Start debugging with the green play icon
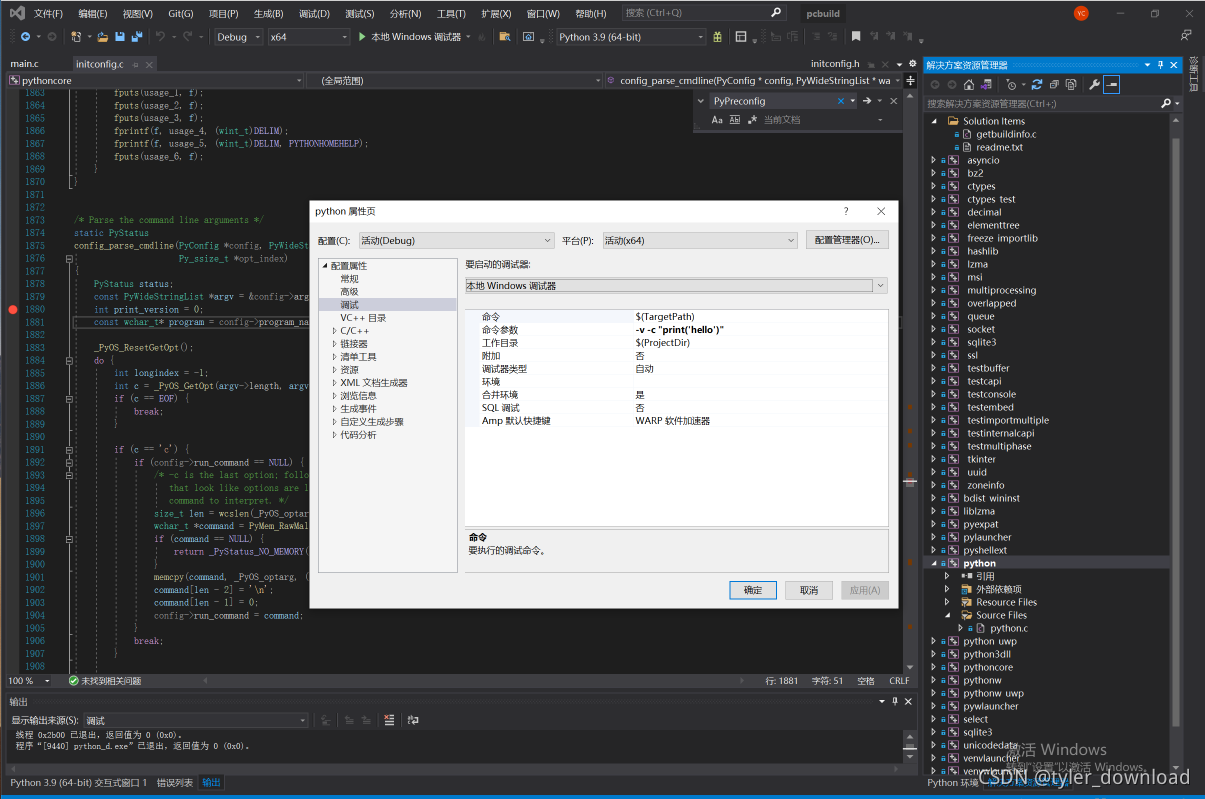 [362, 37]
